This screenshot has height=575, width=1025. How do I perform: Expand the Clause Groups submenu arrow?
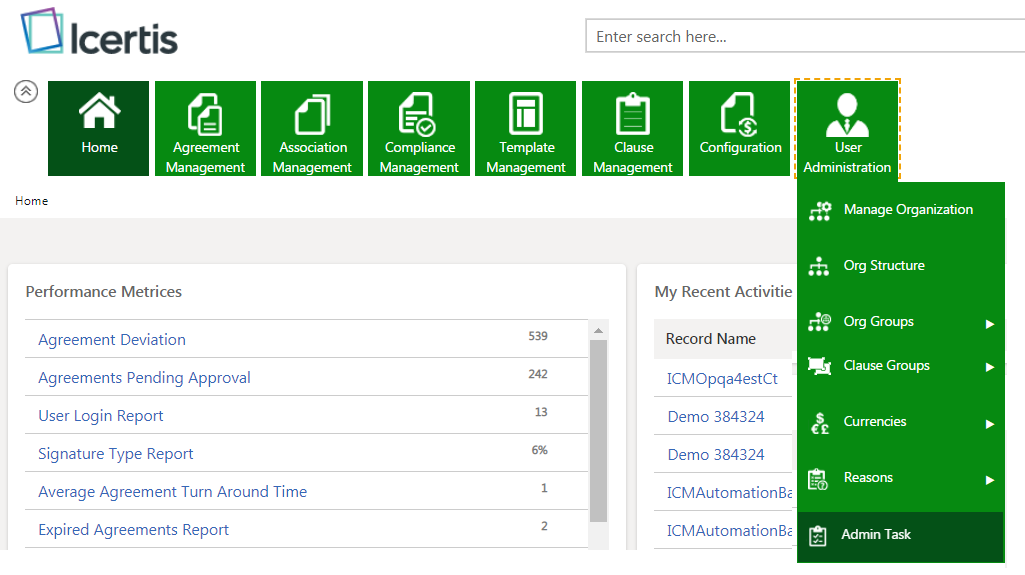coord(989,367)
